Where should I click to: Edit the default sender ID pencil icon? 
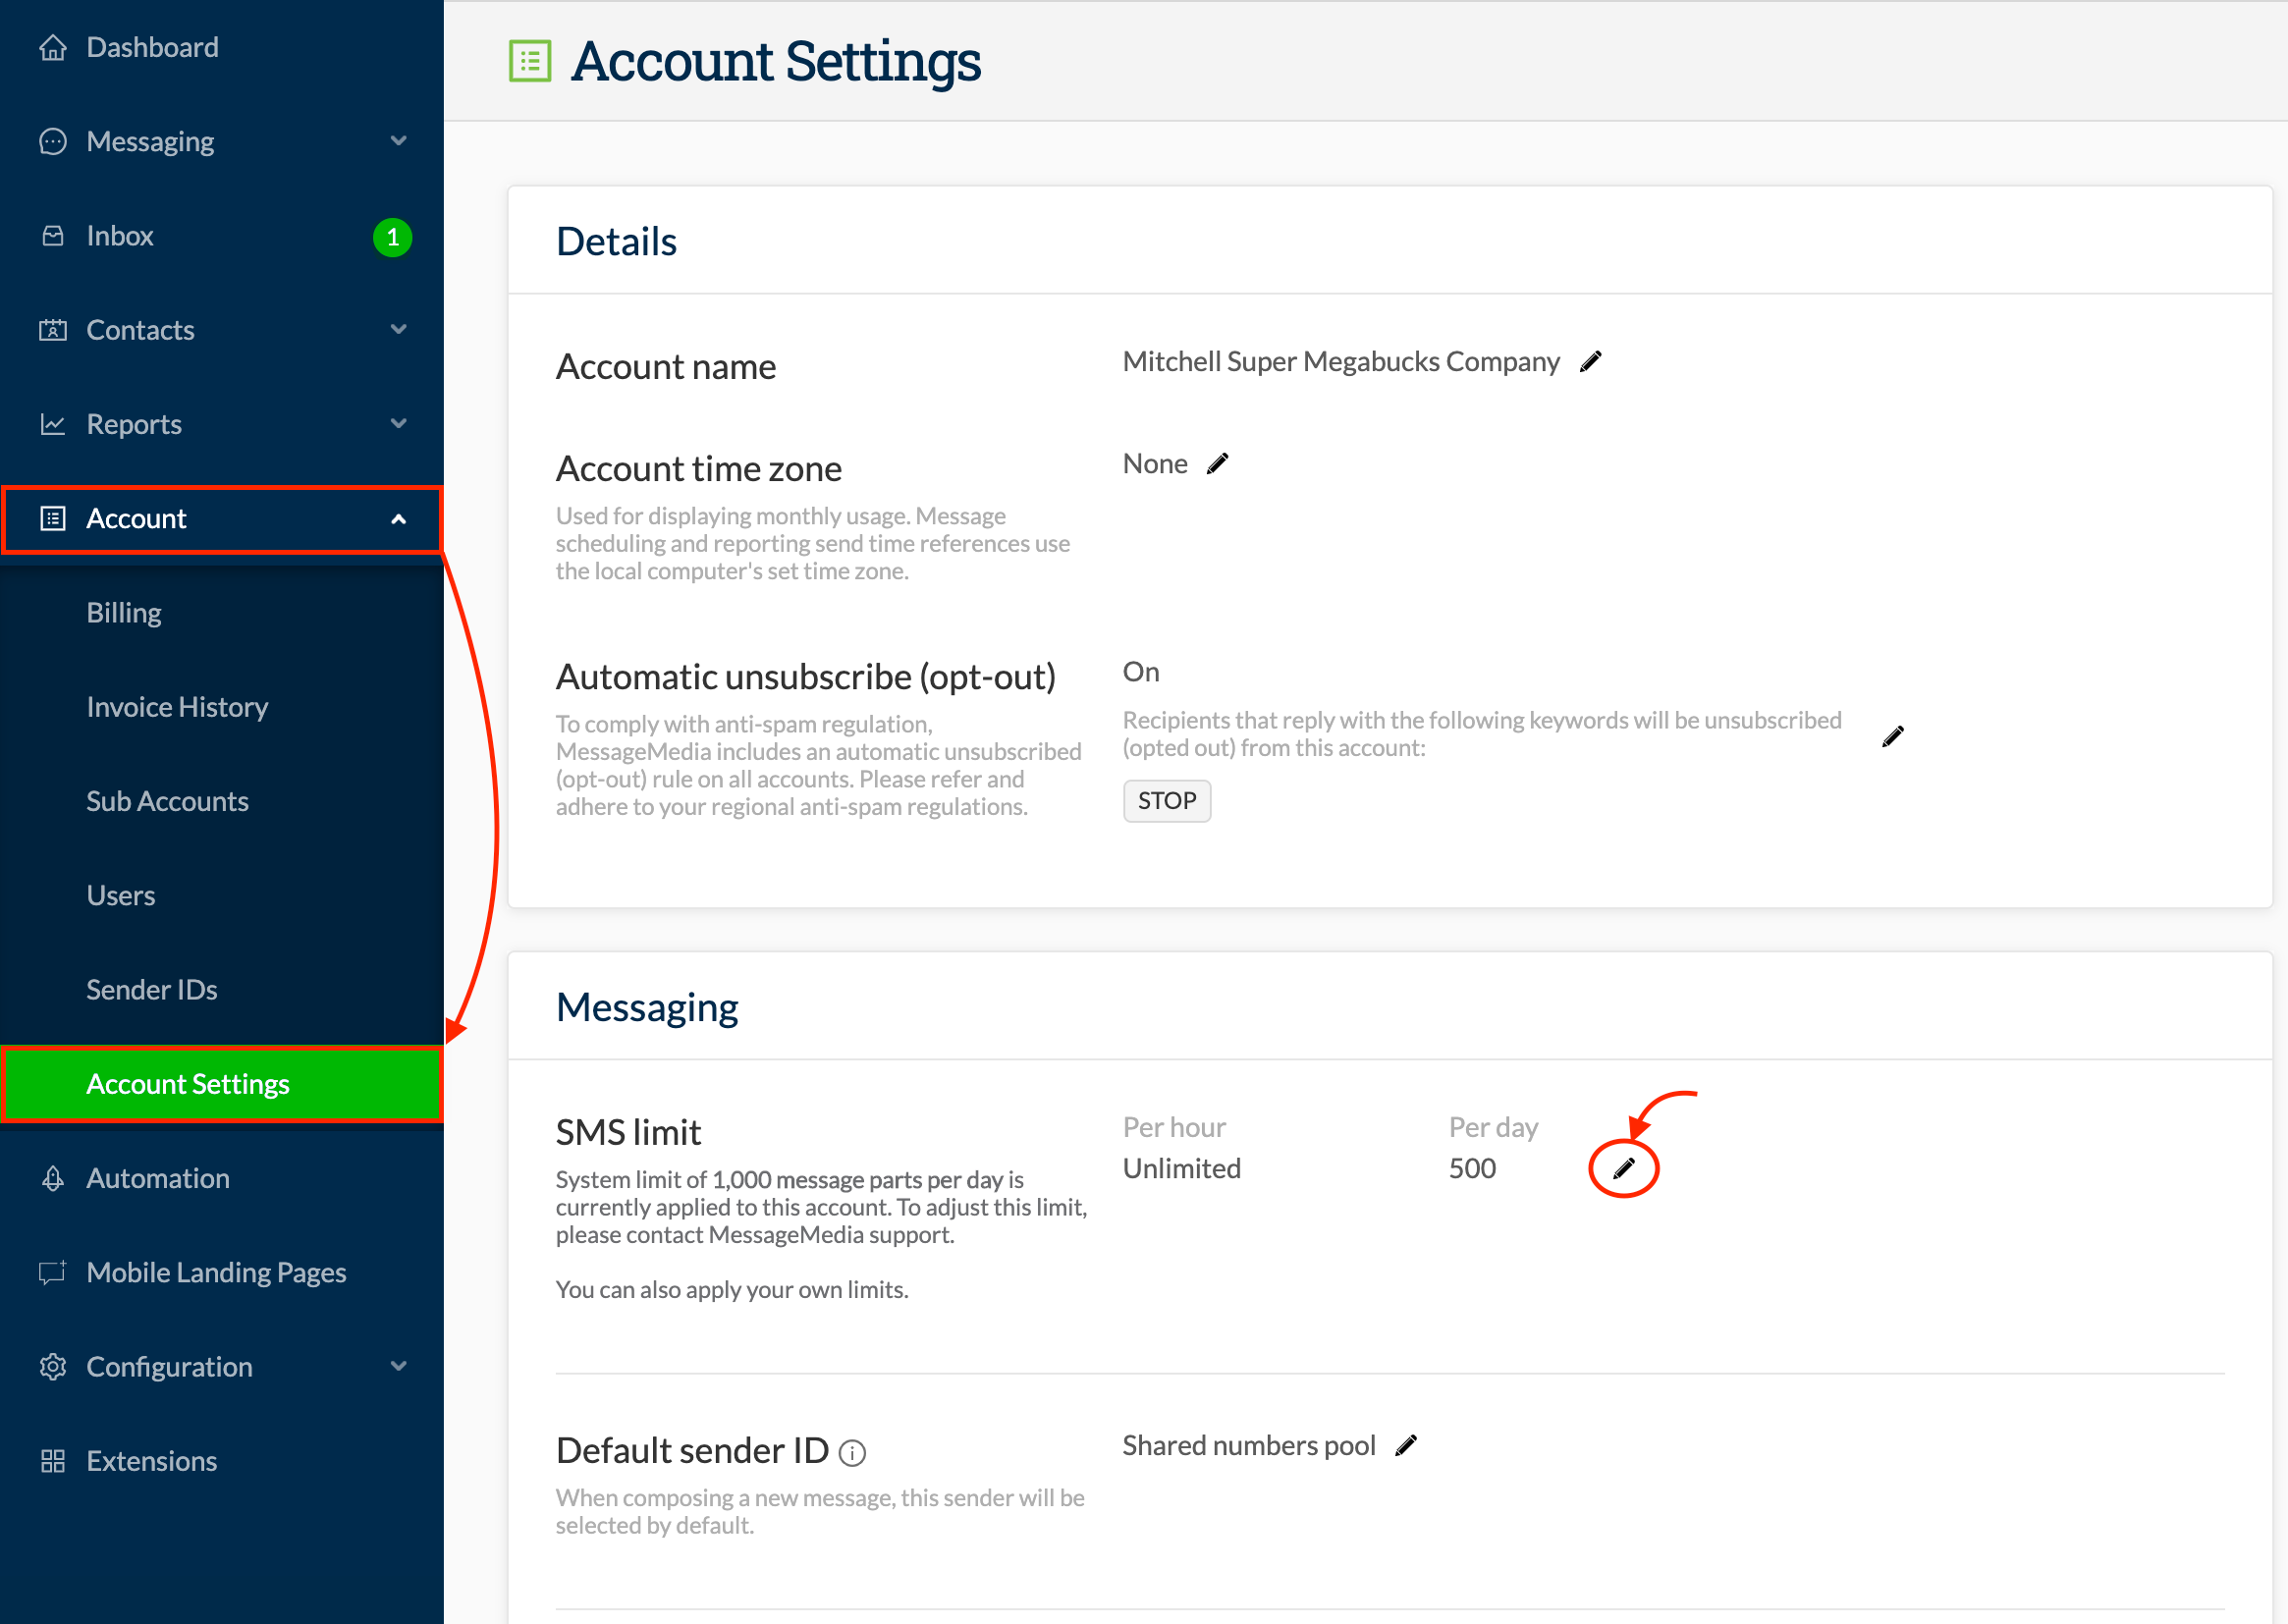(x=1406, y=1446)
